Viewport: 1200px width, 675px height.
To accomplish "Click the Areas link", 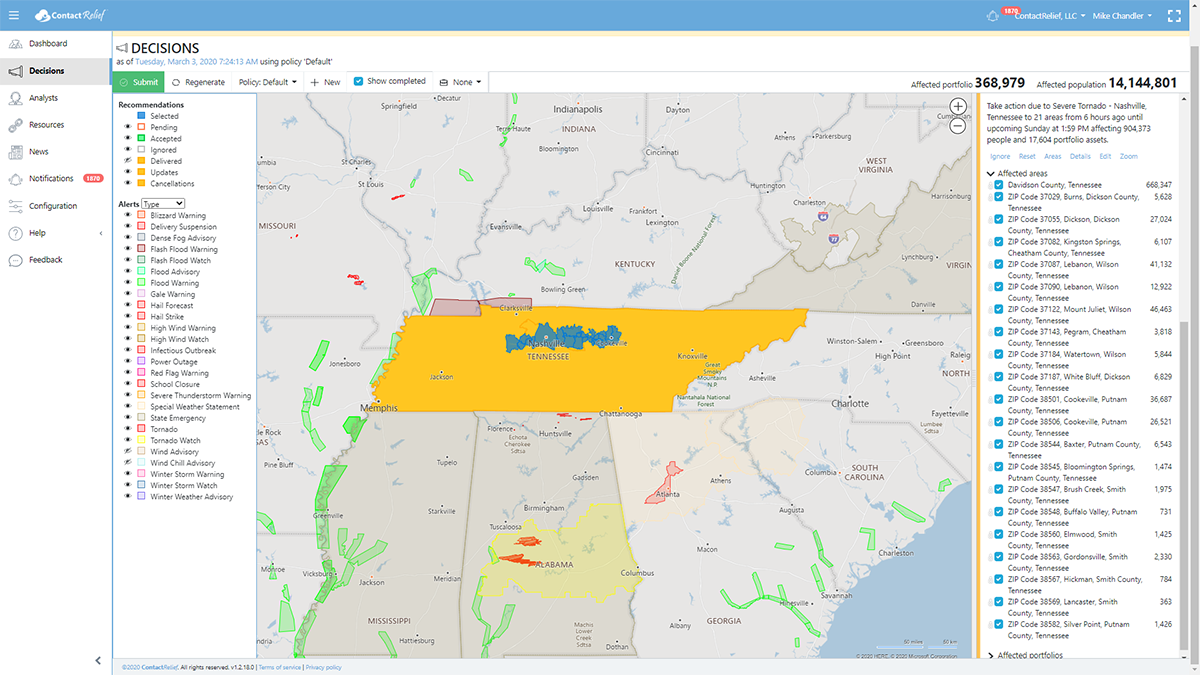I will (x=1053, y=157).
